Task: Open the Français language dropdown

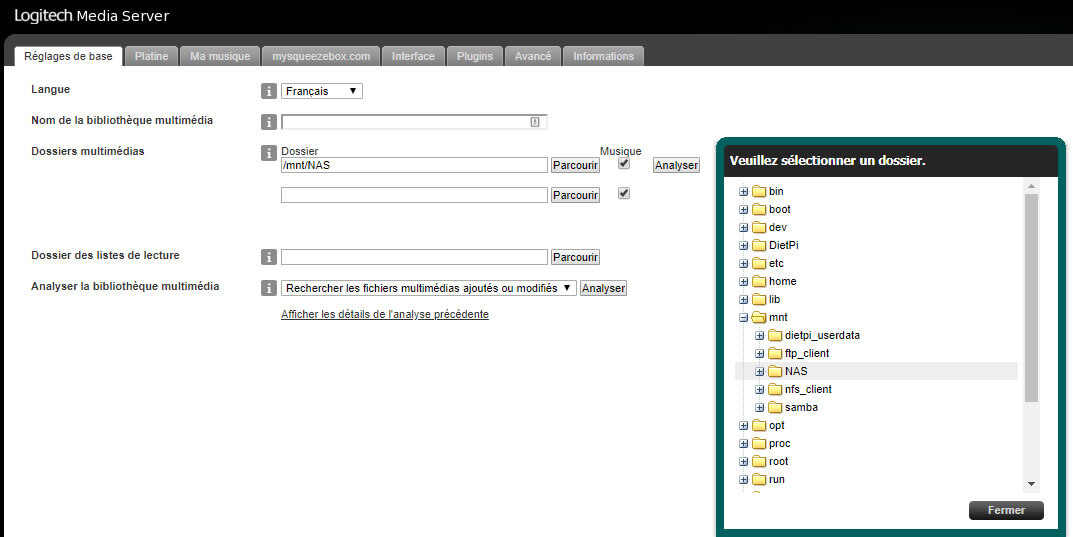Action: pos(322,91)
